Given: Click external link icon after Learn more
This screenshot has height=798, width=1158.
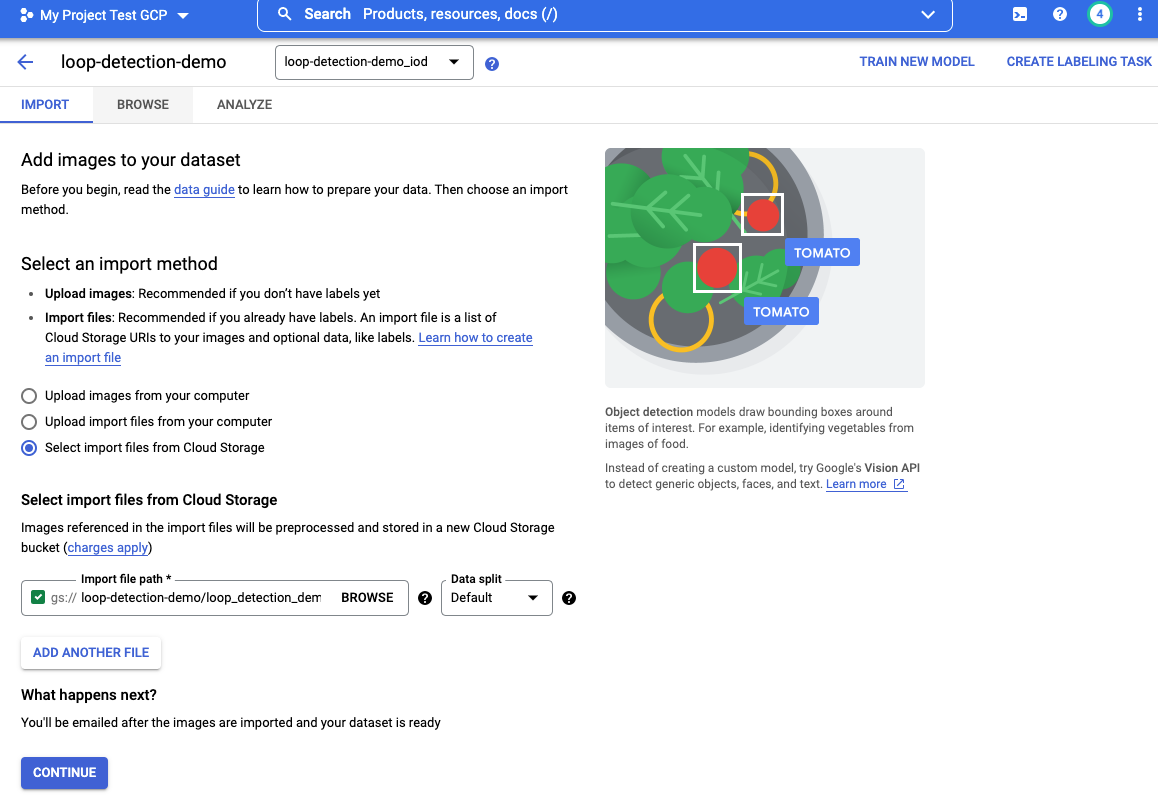Looking at the screenshot, I should (899, 484).
